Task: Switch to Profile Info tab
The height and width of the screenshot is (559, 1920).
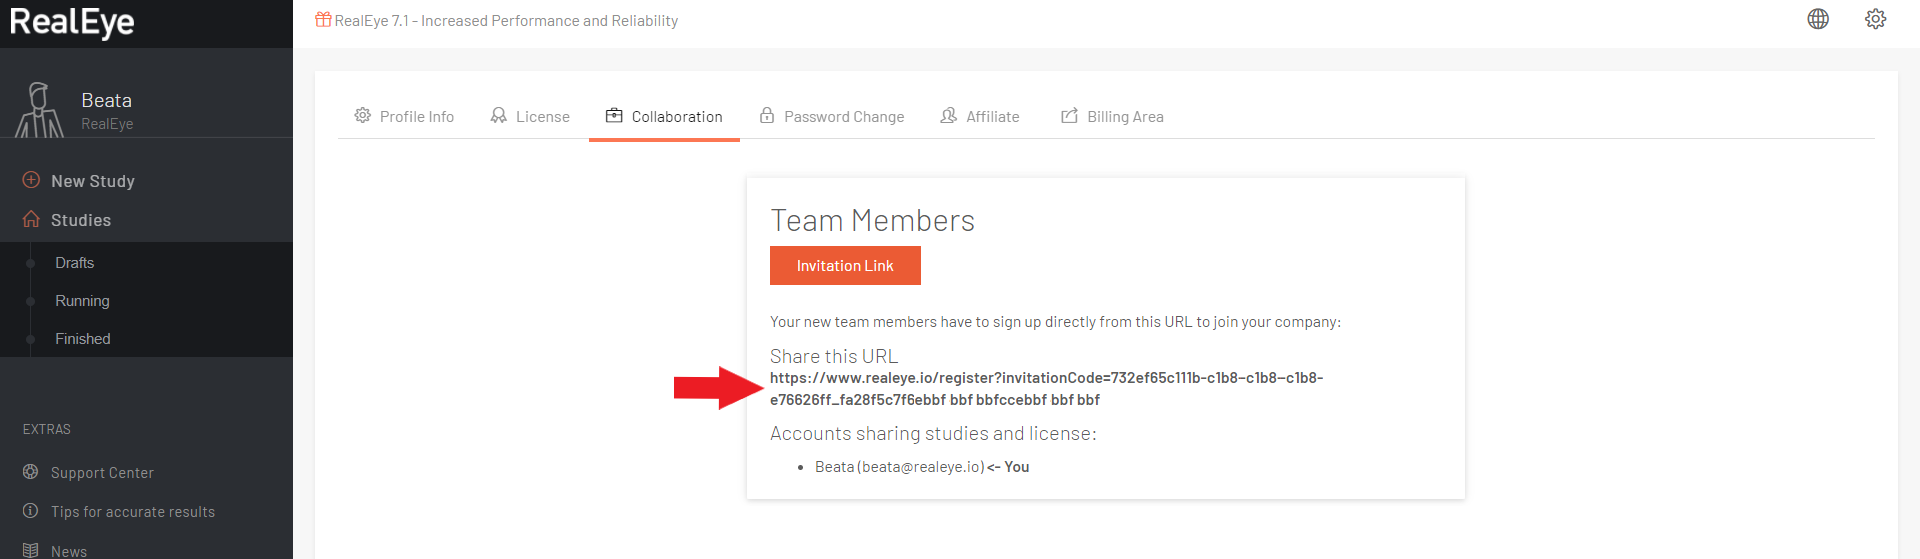Action: click(x=404, y=116)
